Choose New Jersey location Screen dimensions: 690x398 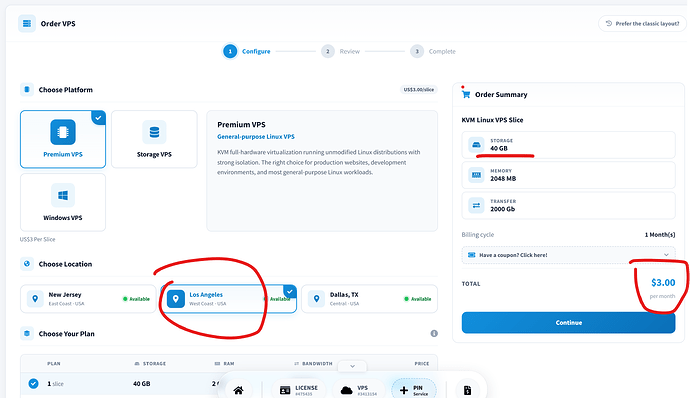(88, 299)
